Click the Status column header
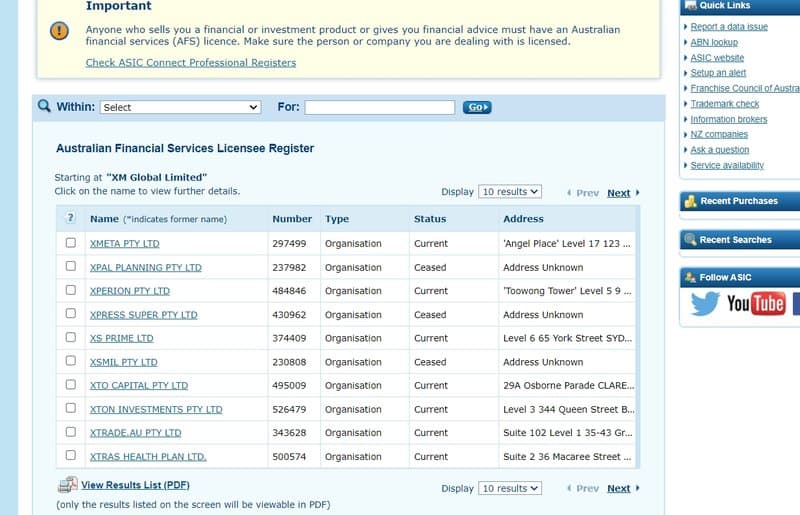Image resolution: width=800 pixels, height=515 pixels. 430,219
